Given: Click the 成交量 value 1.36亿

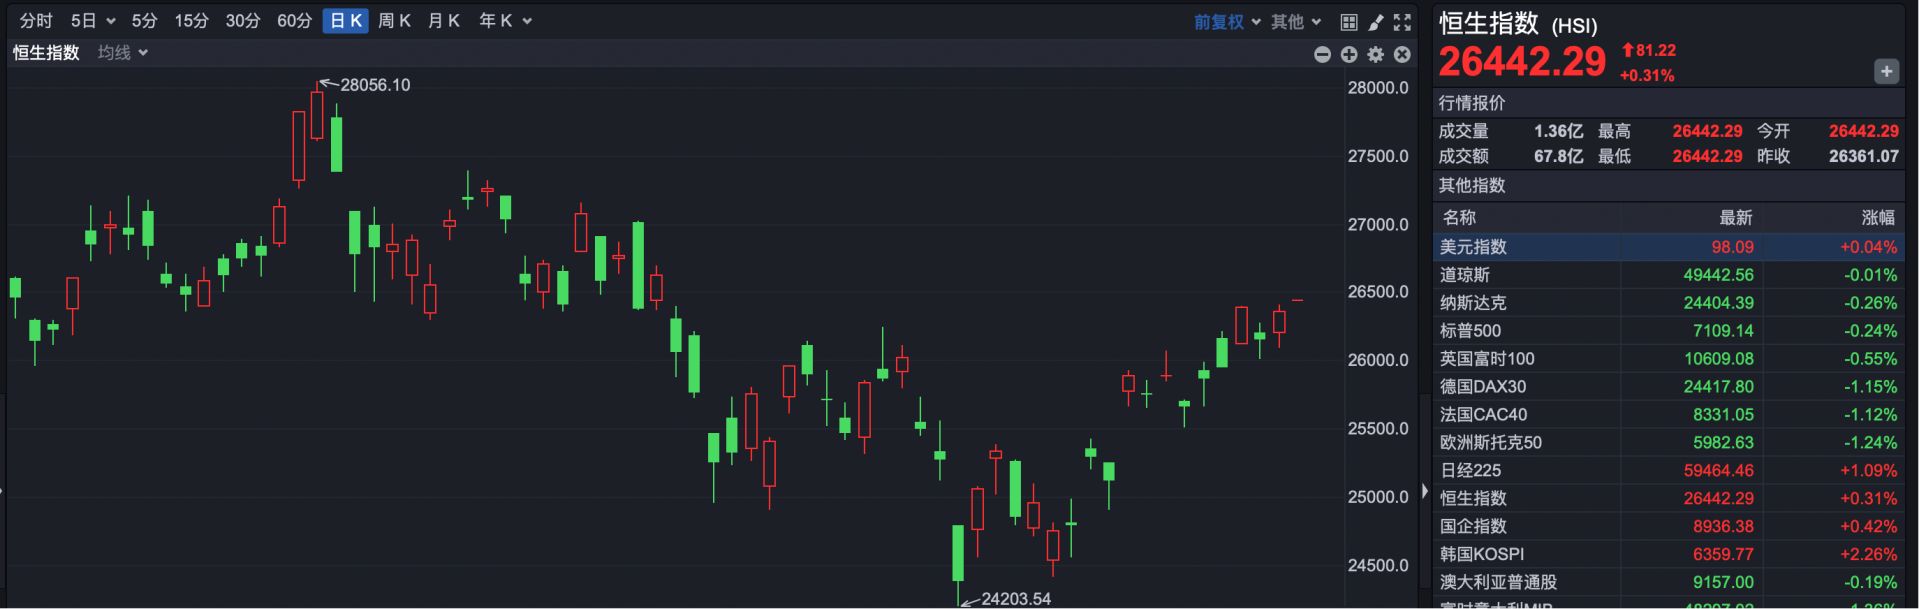Looking at the screenshot, I should [1558, 131].
